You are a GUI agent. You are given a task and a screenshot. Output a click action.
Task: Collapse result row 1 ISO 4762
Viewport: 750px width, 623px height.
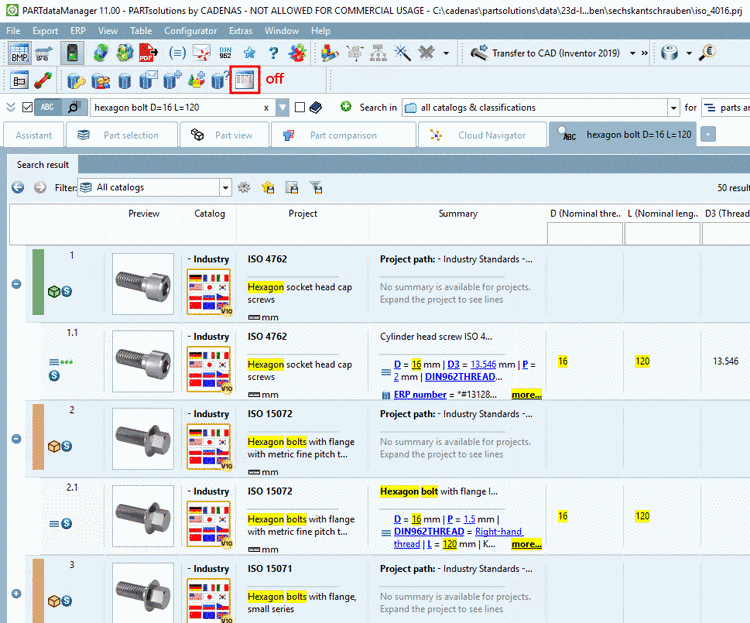pos(16,284)
